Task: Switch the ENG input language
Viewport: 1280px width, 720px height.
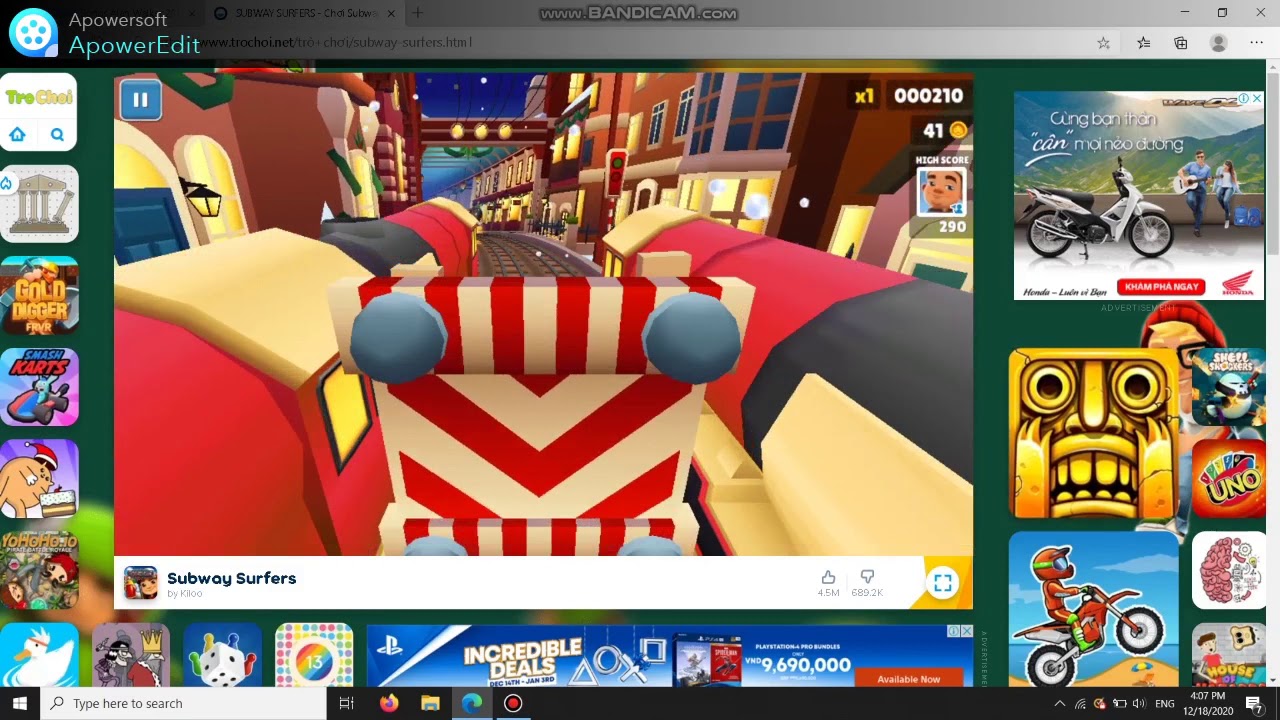Action: point(1165,704)
